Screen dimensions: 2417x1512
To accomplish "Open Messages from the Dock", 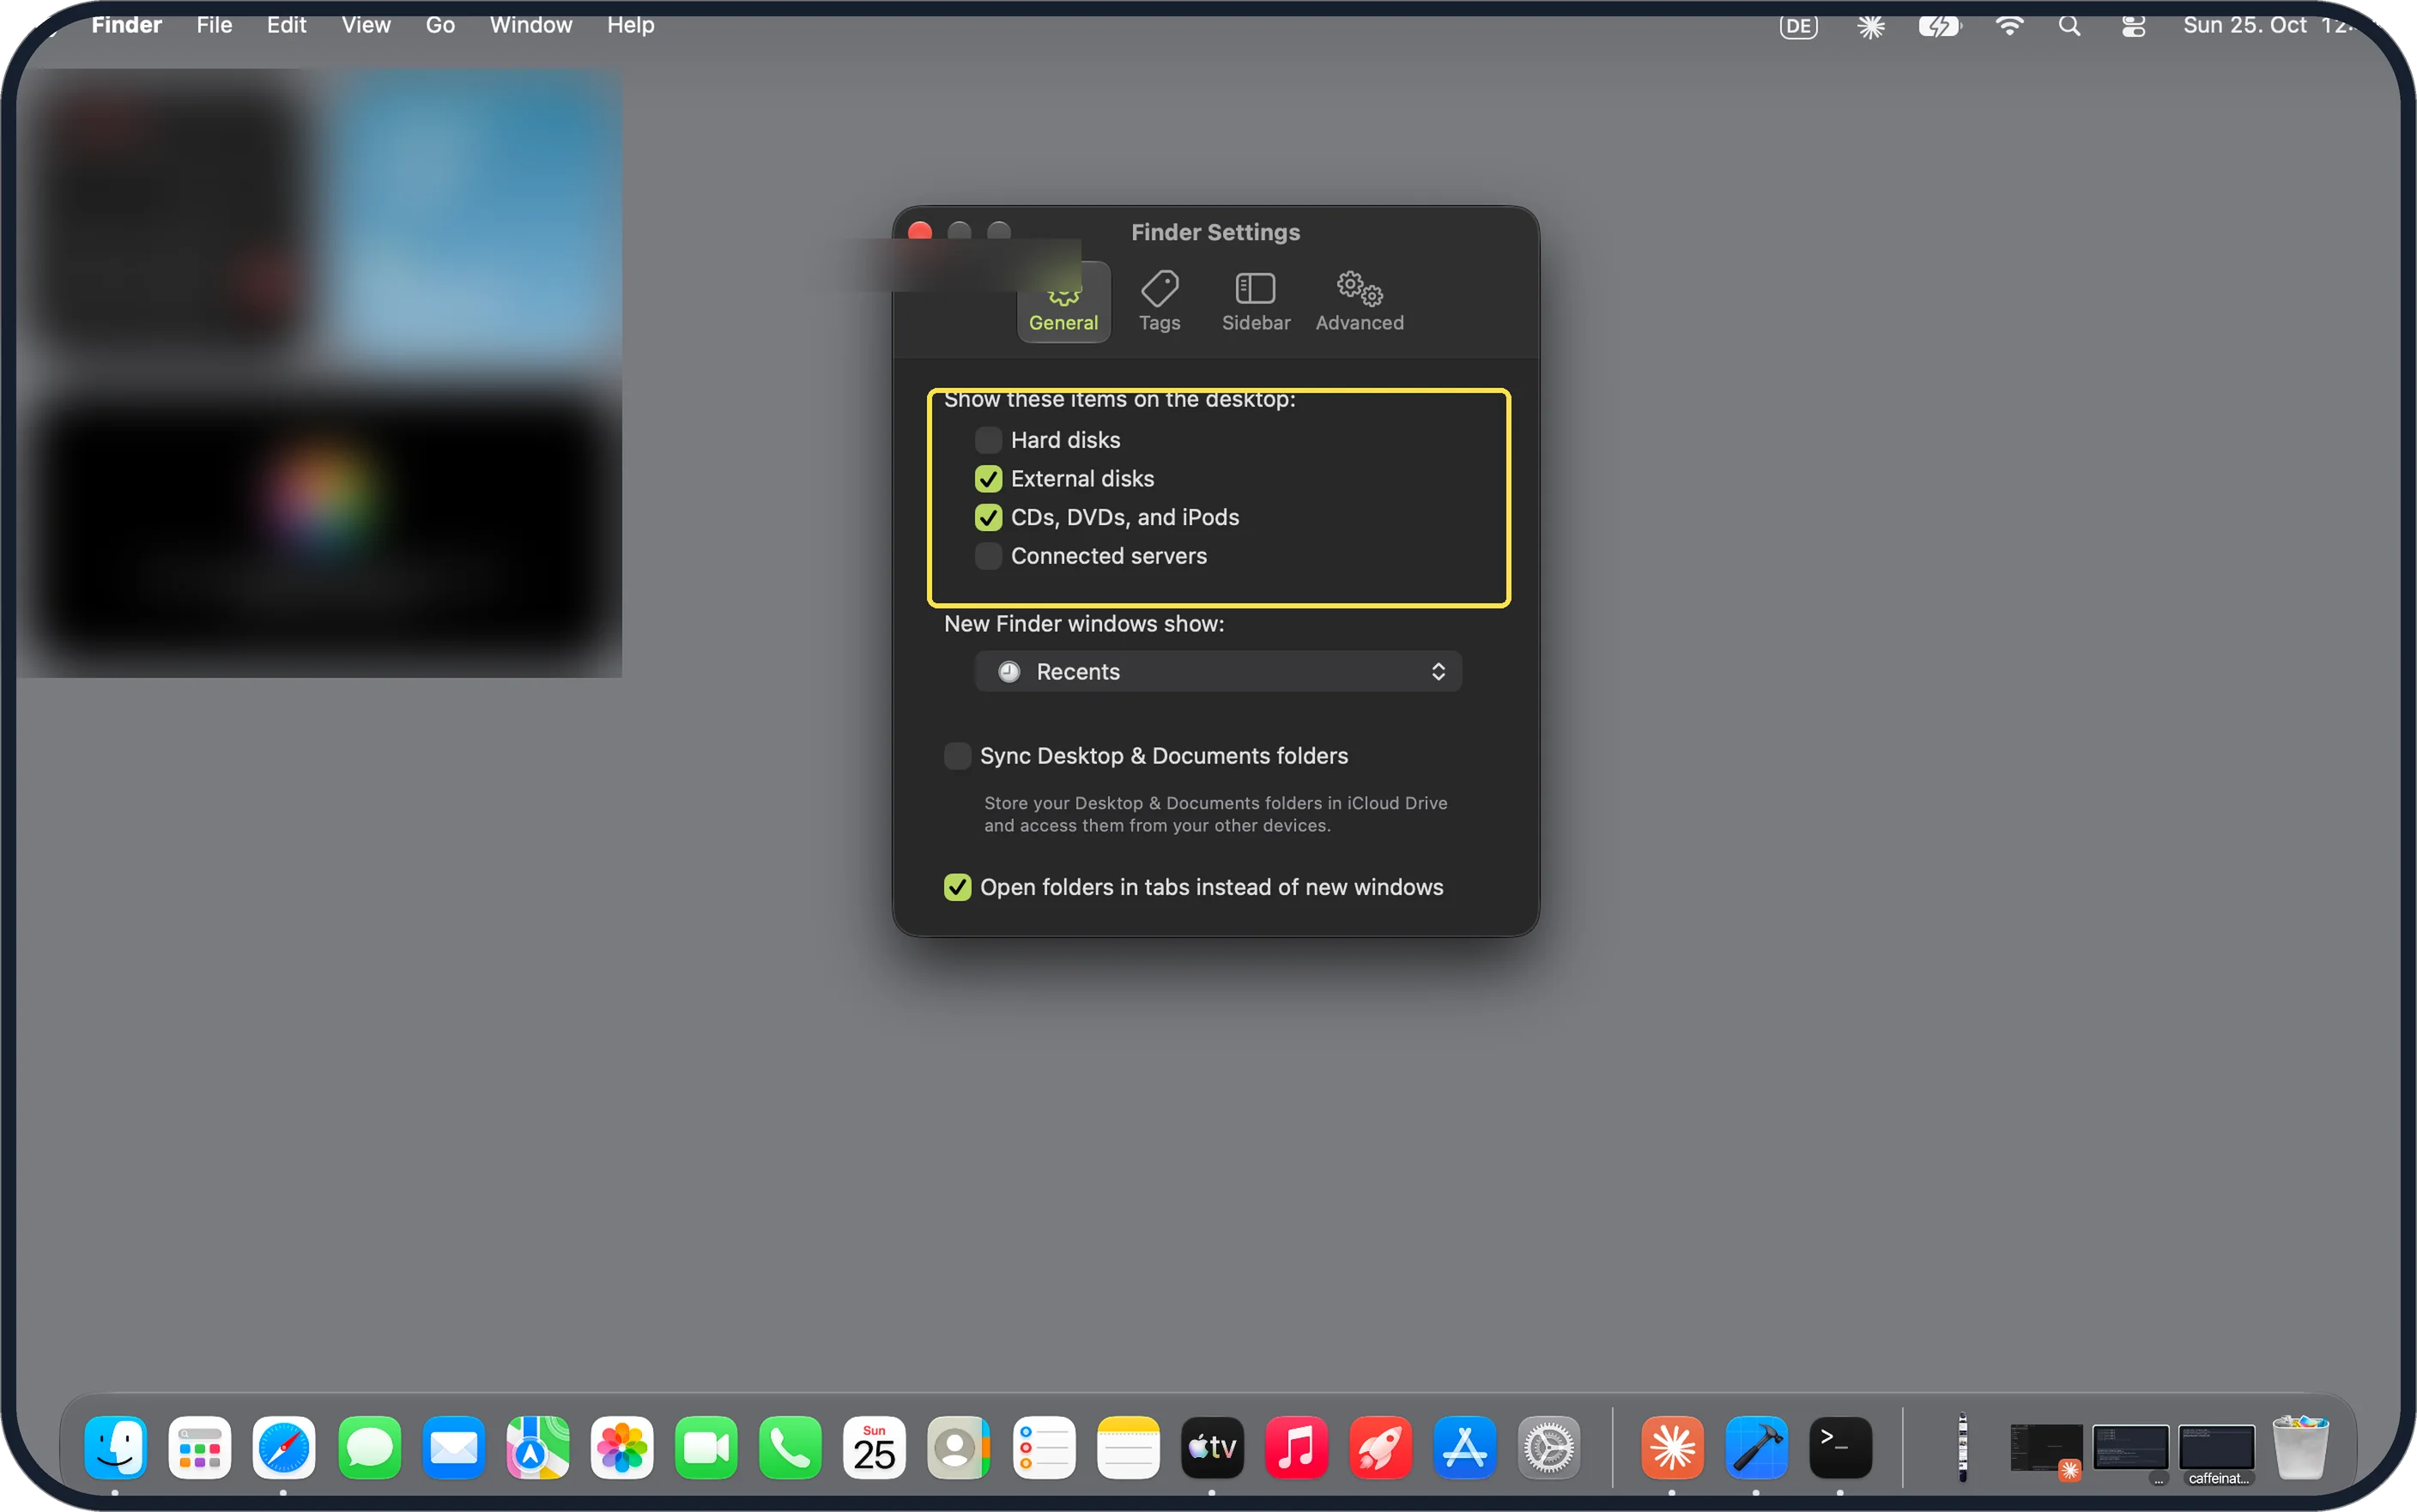I will (x=369, y=1447).
